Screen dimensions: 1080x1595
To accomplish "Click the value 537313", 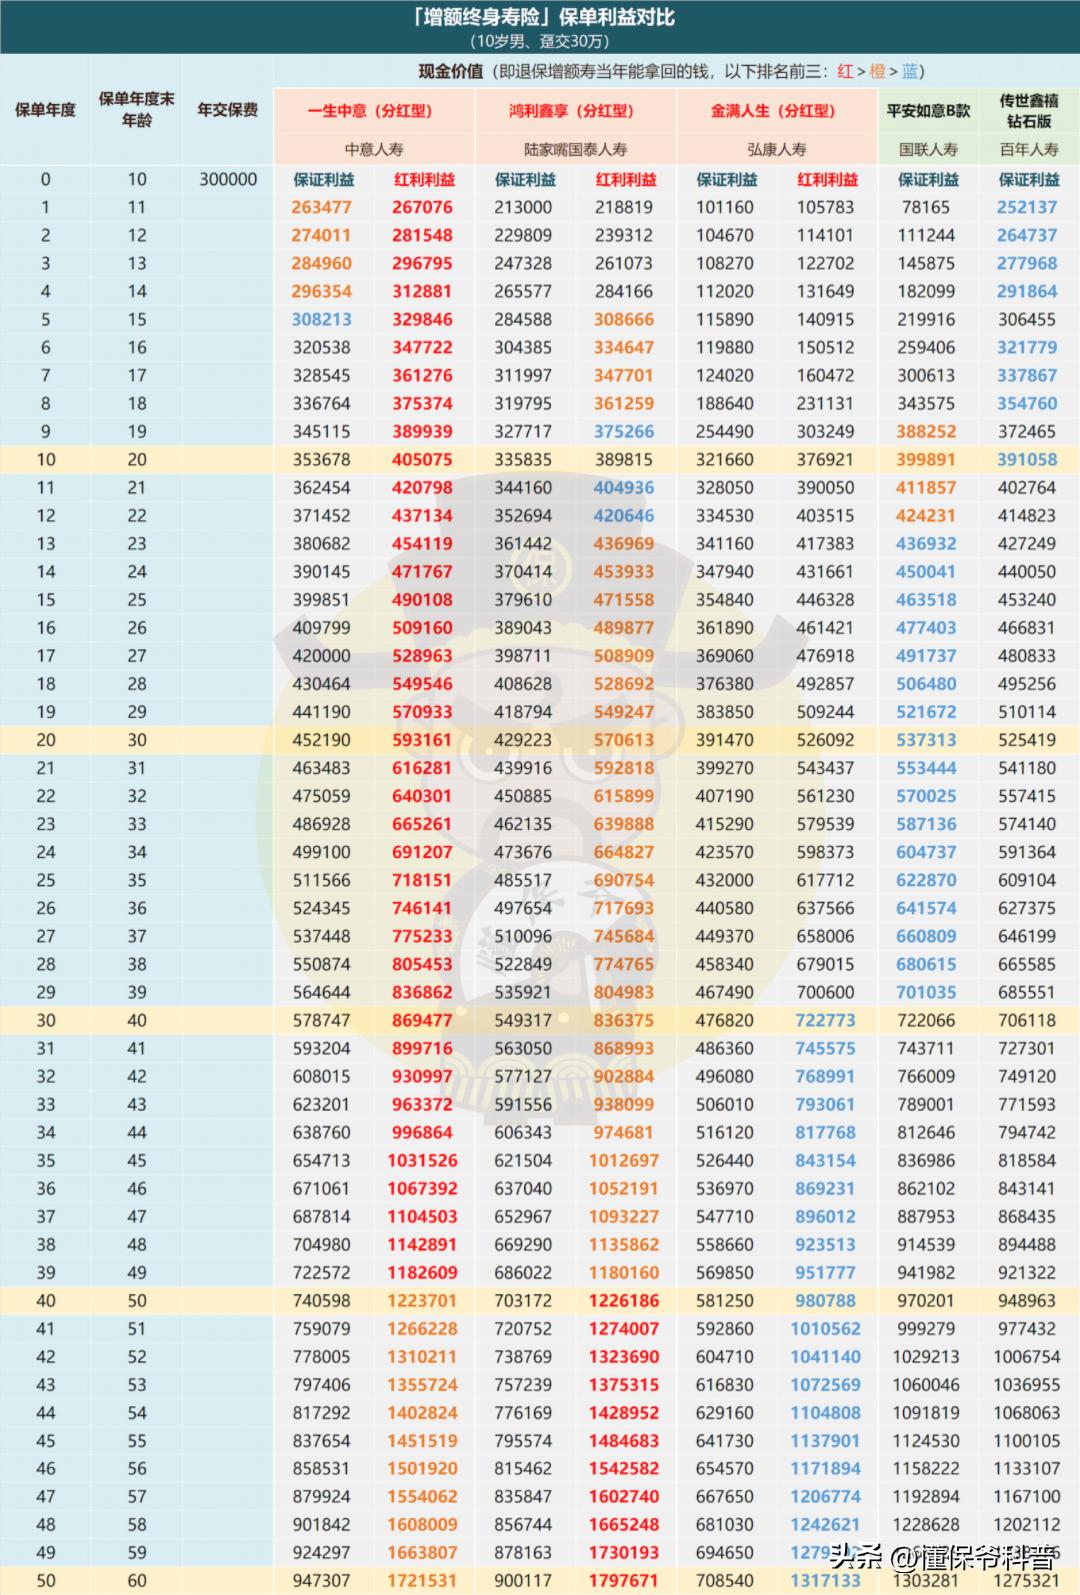I will point(926,739).
